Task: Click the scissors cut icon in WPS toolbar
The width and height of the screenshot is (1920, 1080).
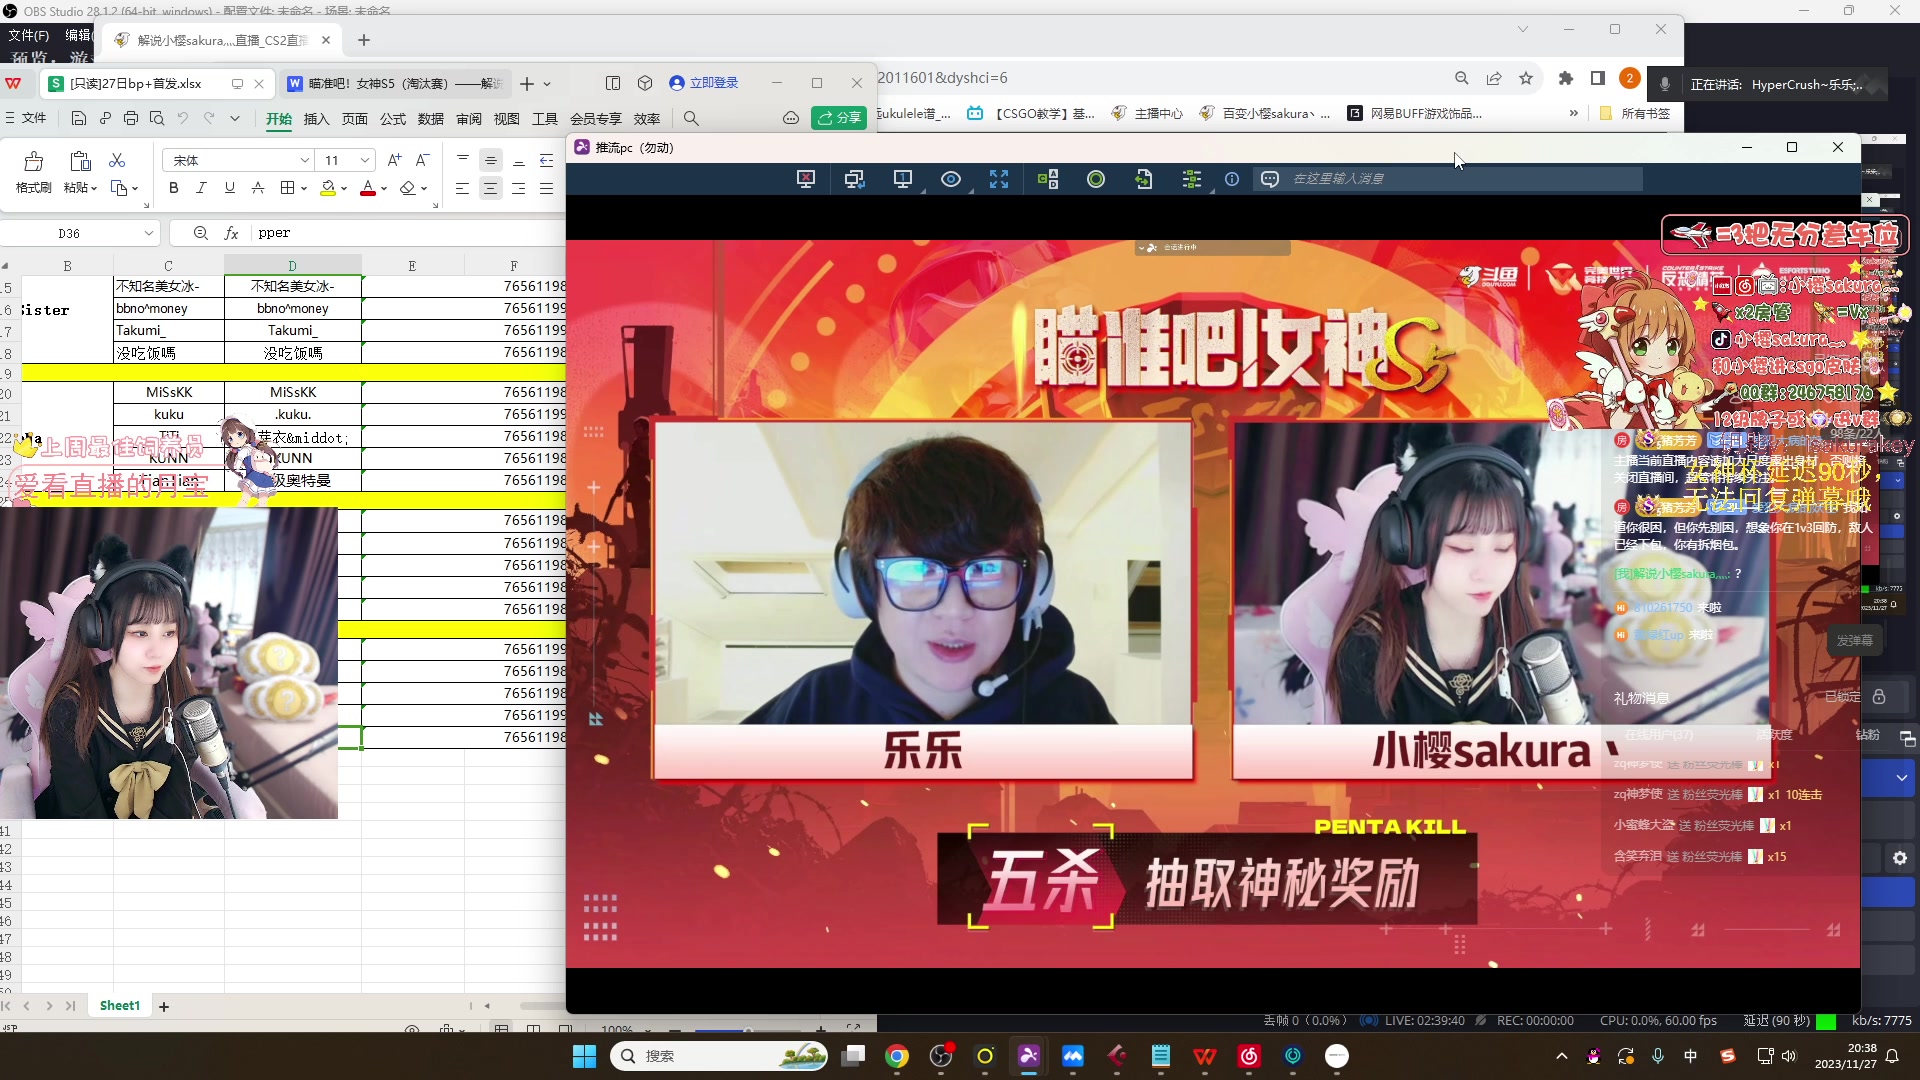Action: pos(118,160)
